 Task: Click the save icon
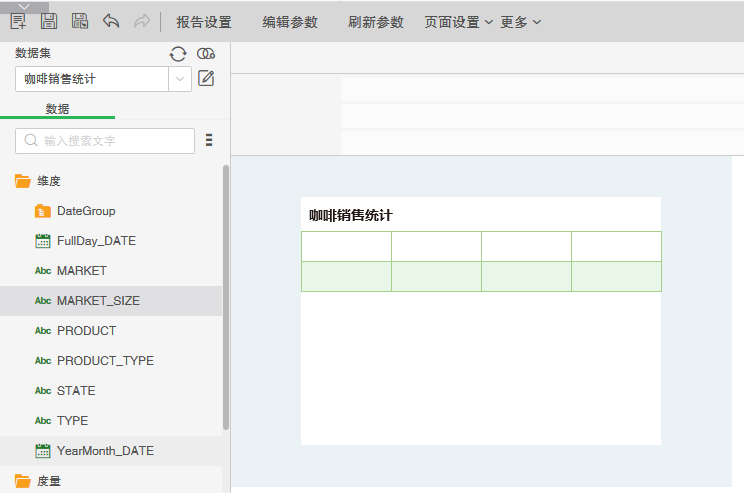pyautogui.click(x=49, y=21)
